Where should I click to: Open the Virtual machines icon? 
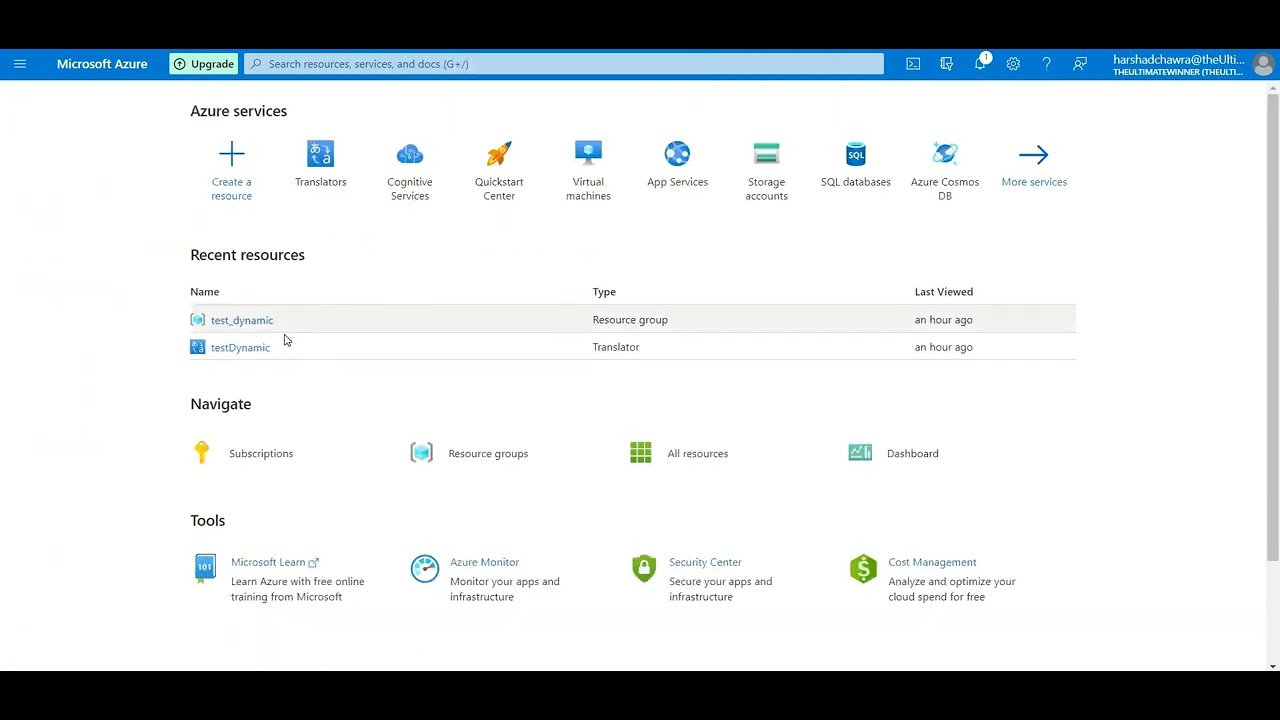tap(588, 154)
